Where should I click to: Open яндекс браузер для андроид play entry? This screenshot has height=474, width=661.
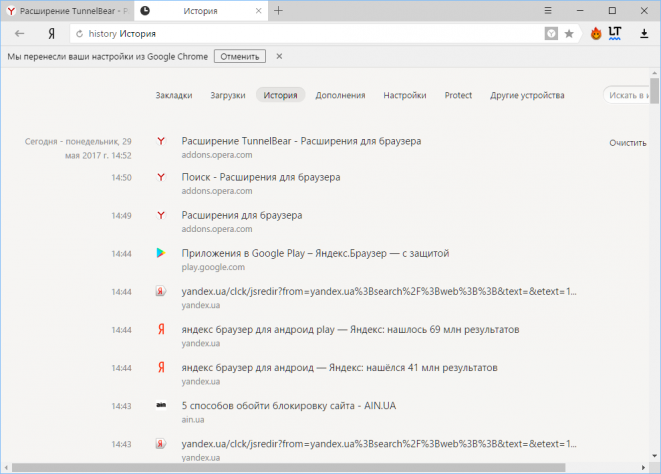pyautogui.click(x=350, y=329)
